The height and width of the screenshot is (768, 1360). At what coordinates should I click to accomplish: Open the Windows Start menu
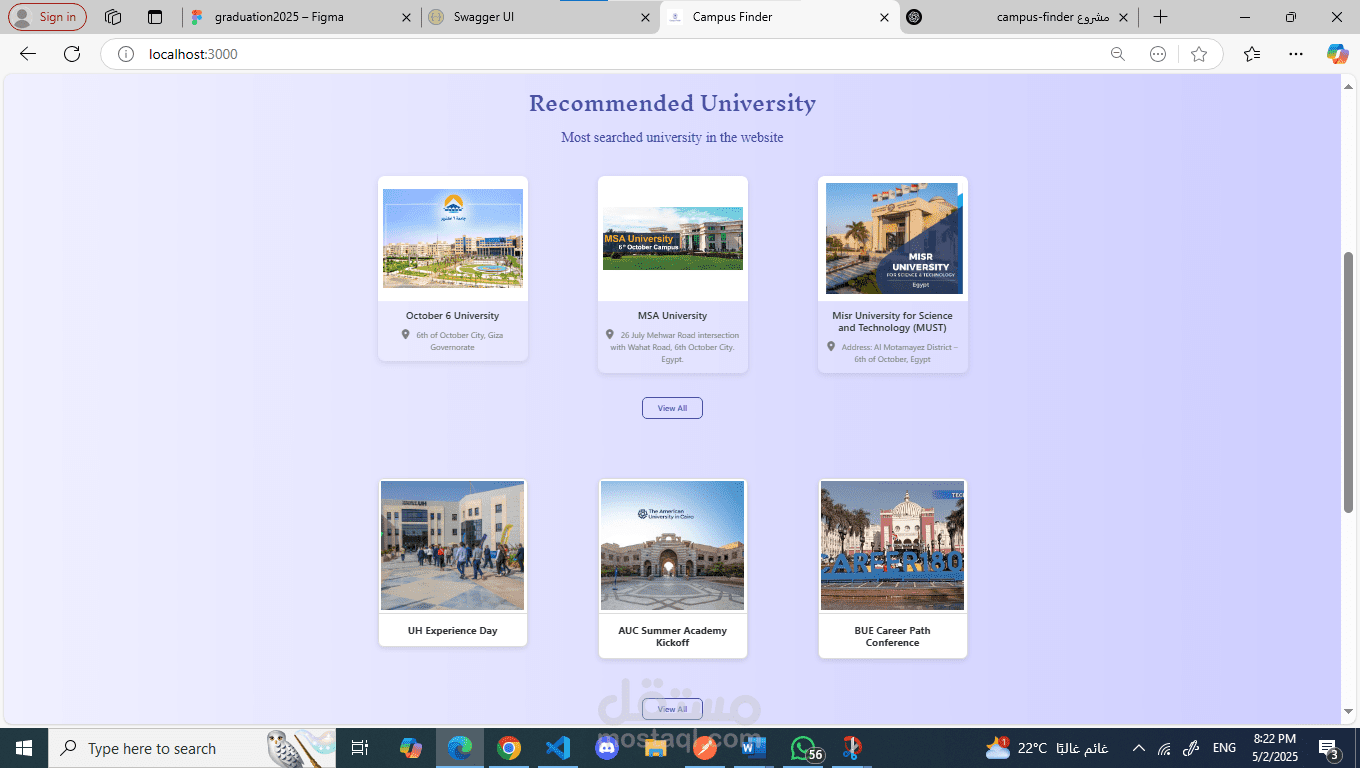[x=23, y=748]
